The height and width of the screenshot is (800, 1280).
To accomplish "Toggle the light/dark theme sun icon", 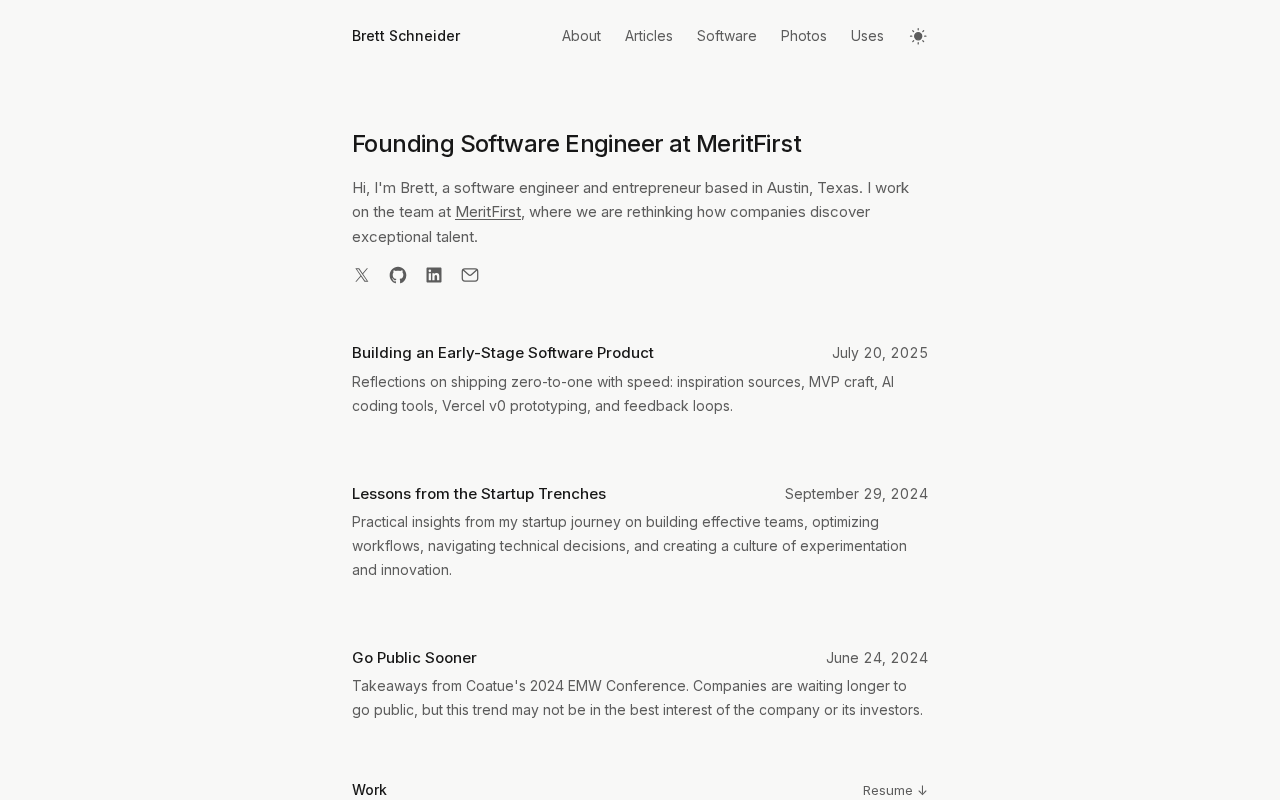I will 918,36.
